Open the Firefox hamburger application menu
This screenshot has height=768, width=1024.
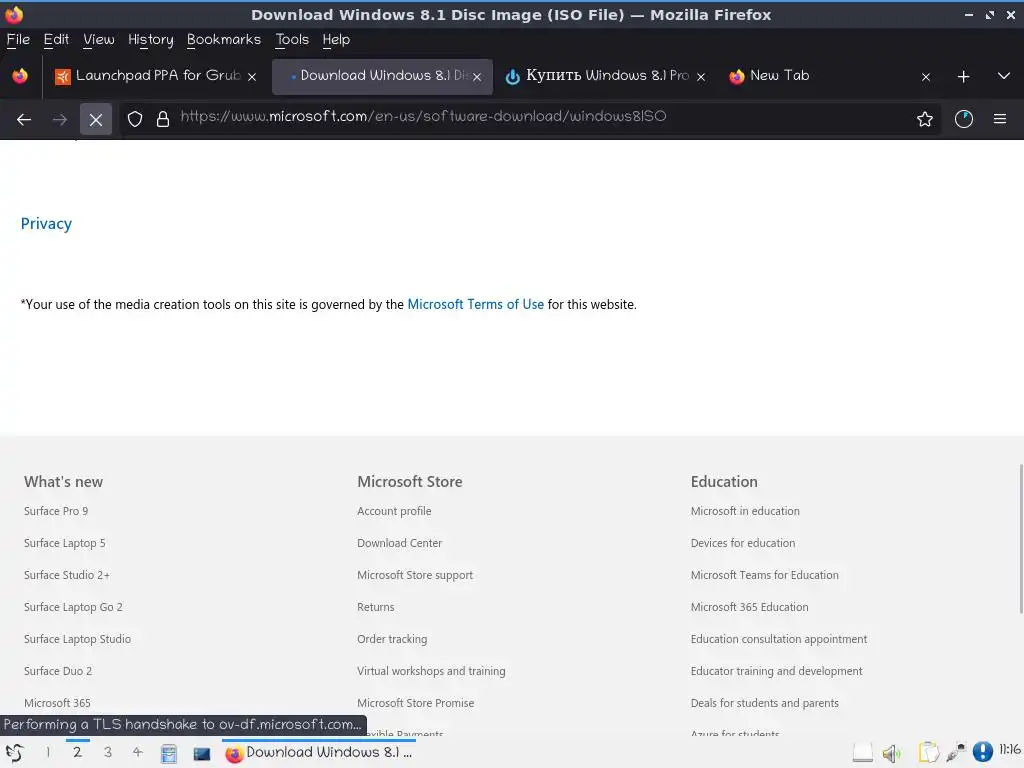[1000, 119]
